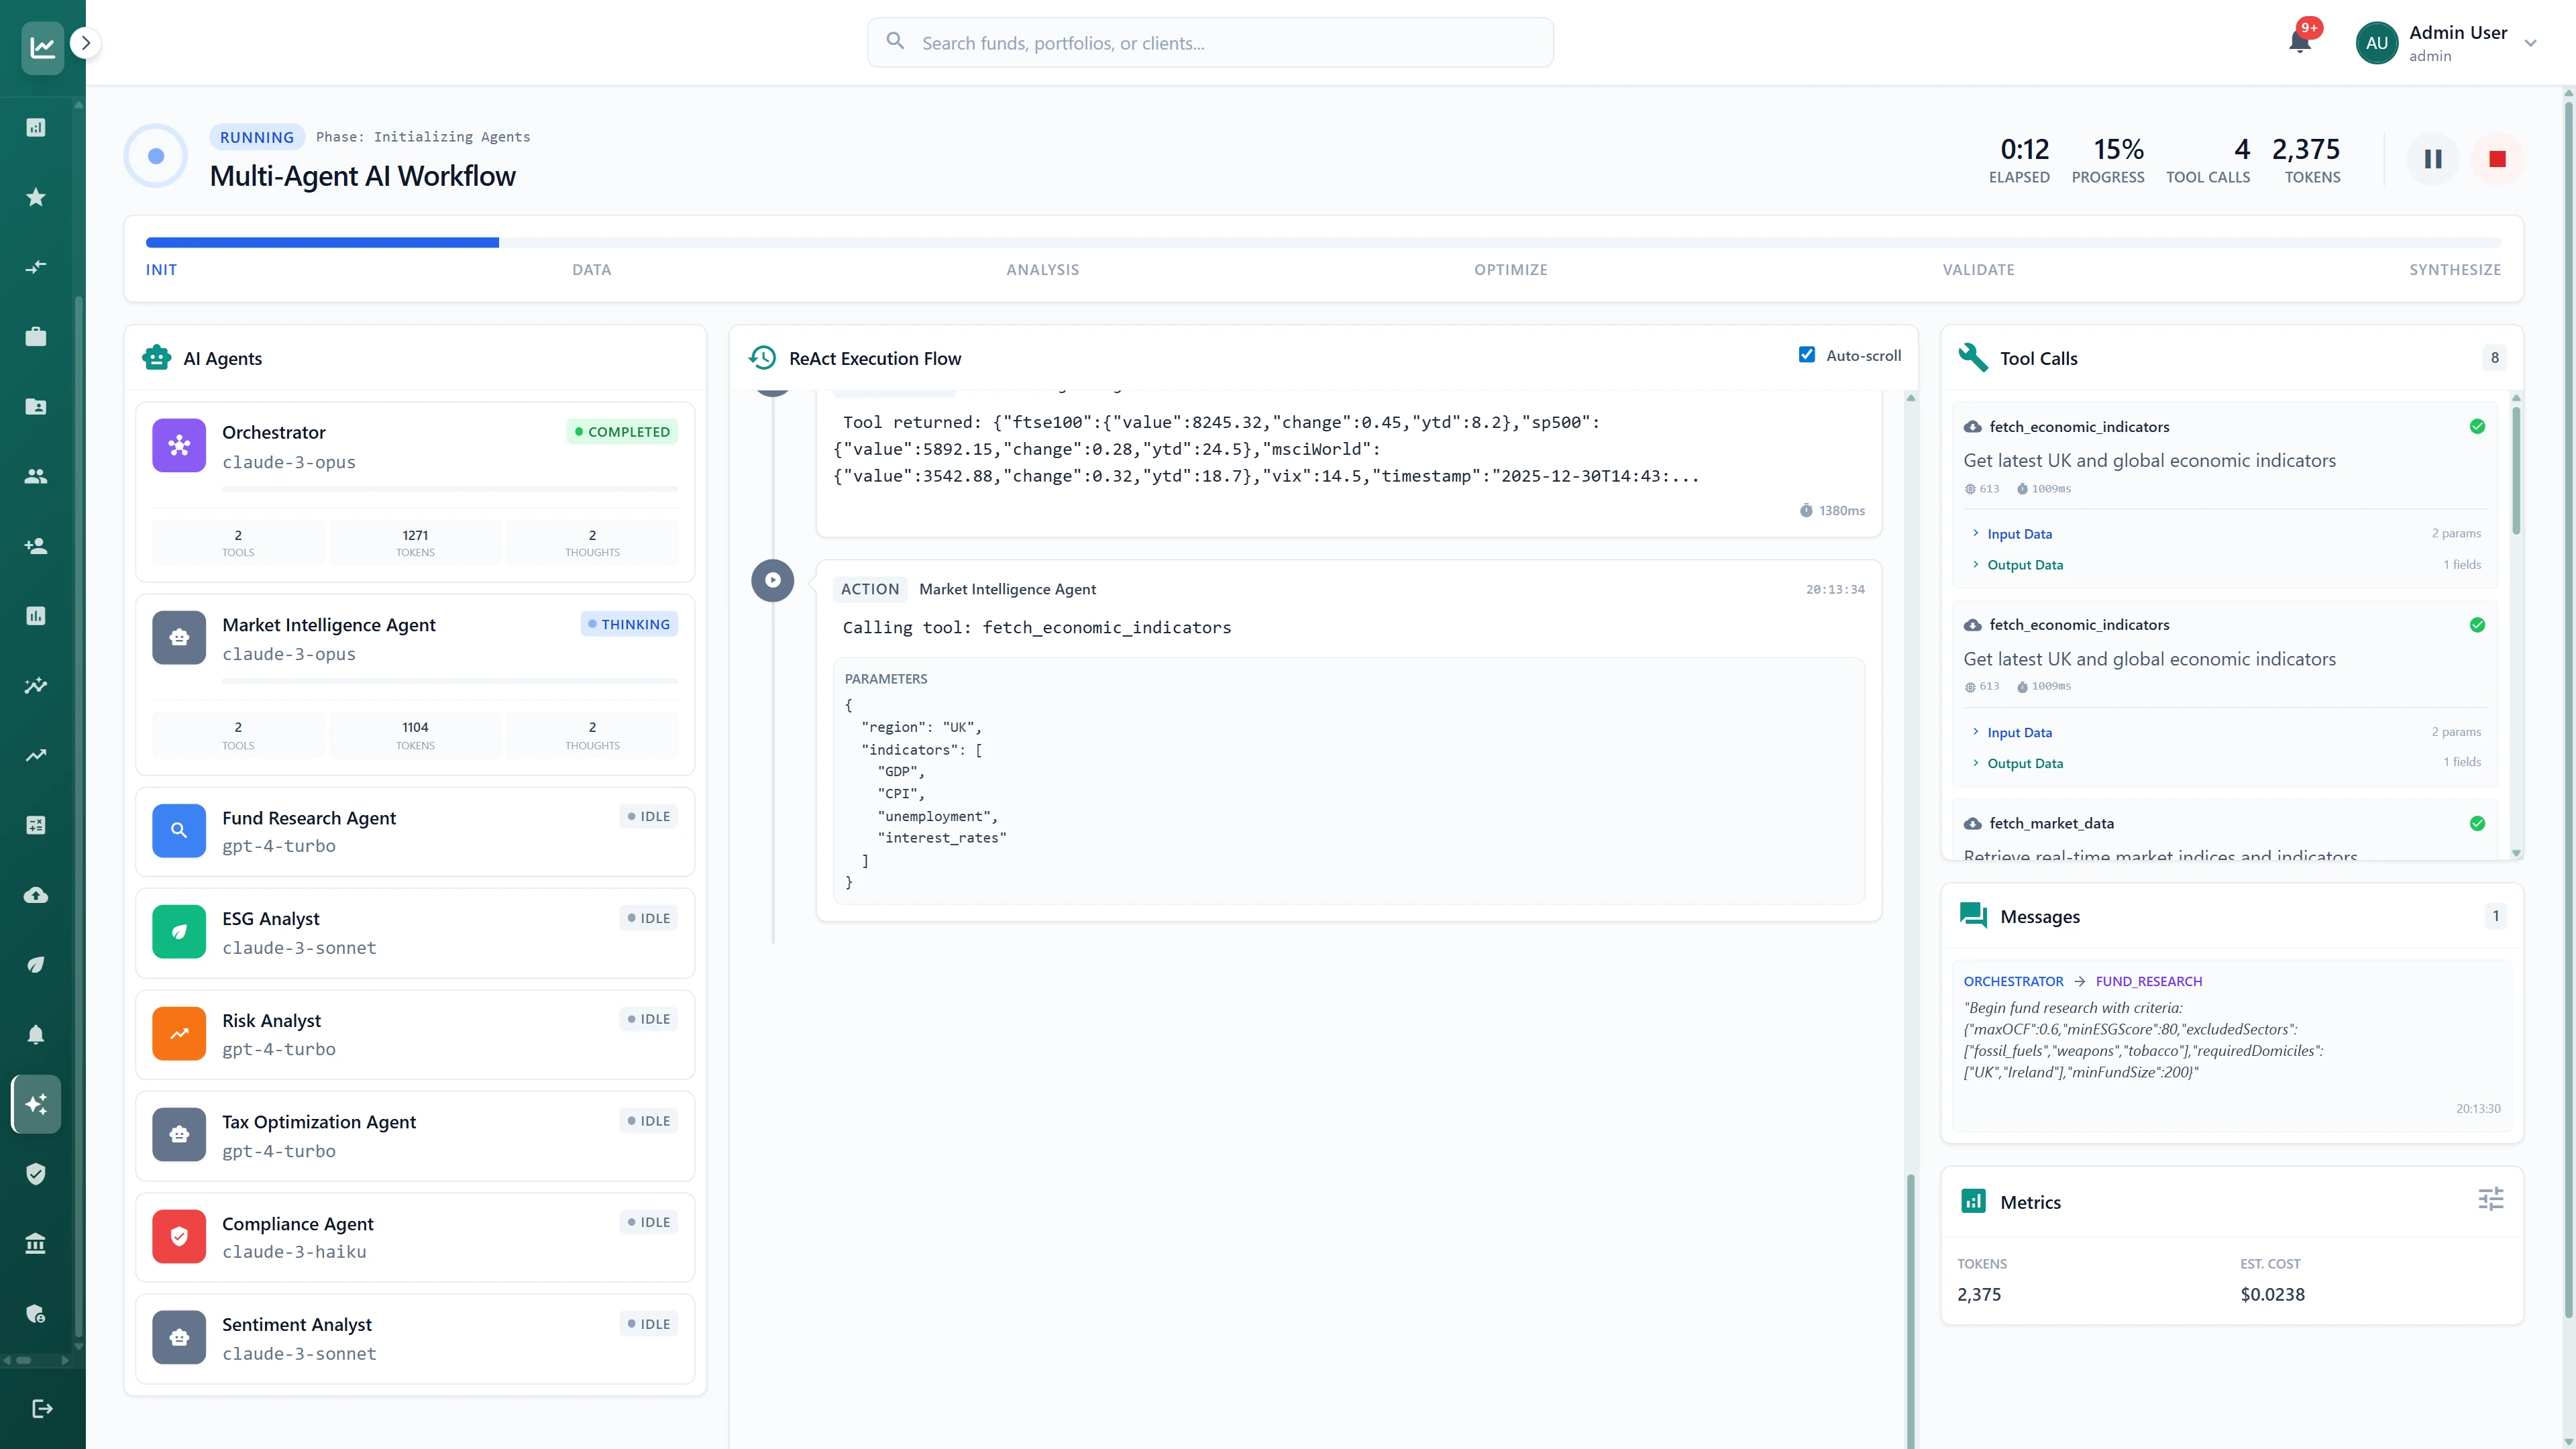Open the ESG leaf icon in sidebar
Screen dimensions: 2576x1449
(36, 964)
